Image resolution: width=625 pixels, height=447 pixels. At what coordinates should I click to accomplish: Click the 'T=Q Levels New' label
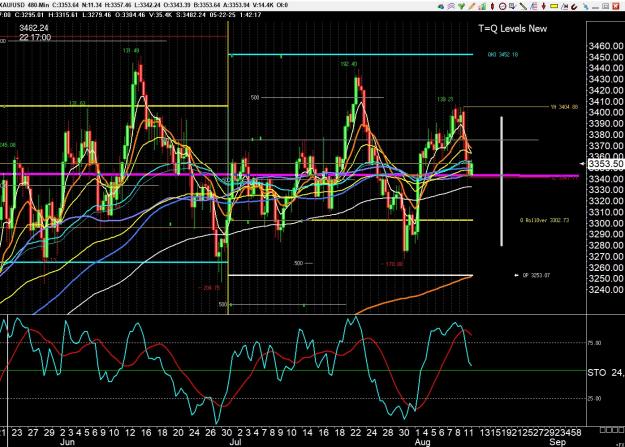513,28
